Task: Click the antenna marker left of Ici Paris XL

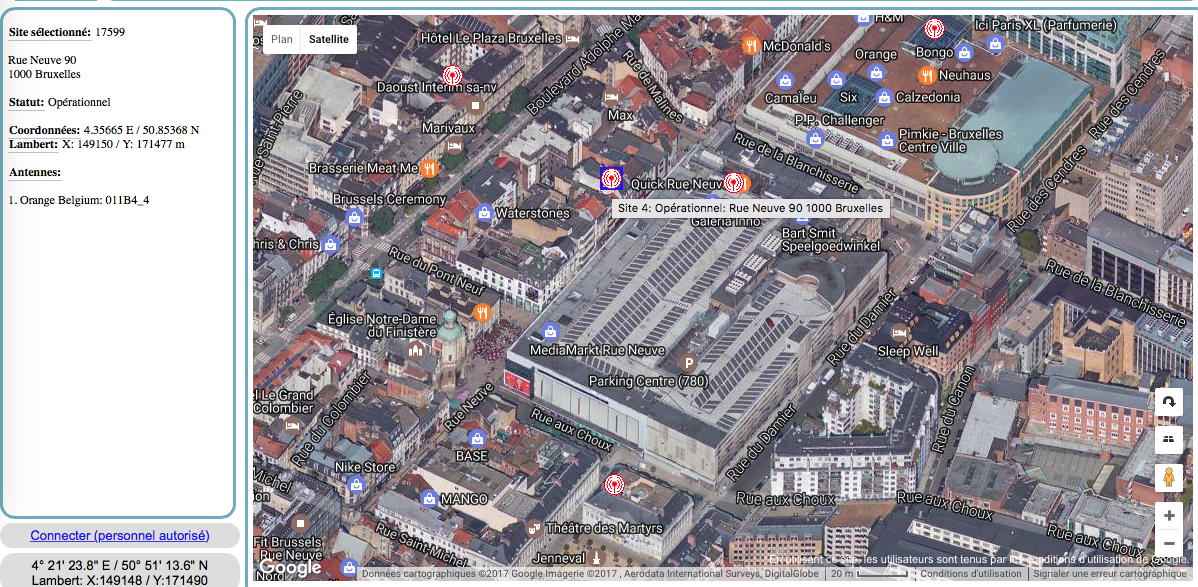Action: pos(934,29)
